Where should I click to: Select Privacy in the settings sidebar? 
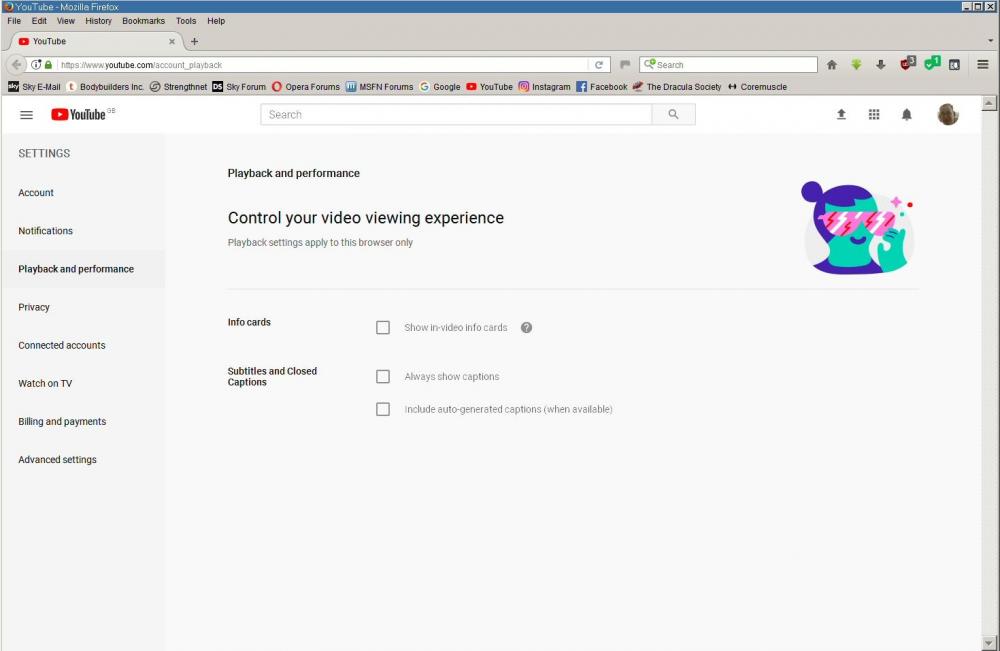[x=33, y=307]
